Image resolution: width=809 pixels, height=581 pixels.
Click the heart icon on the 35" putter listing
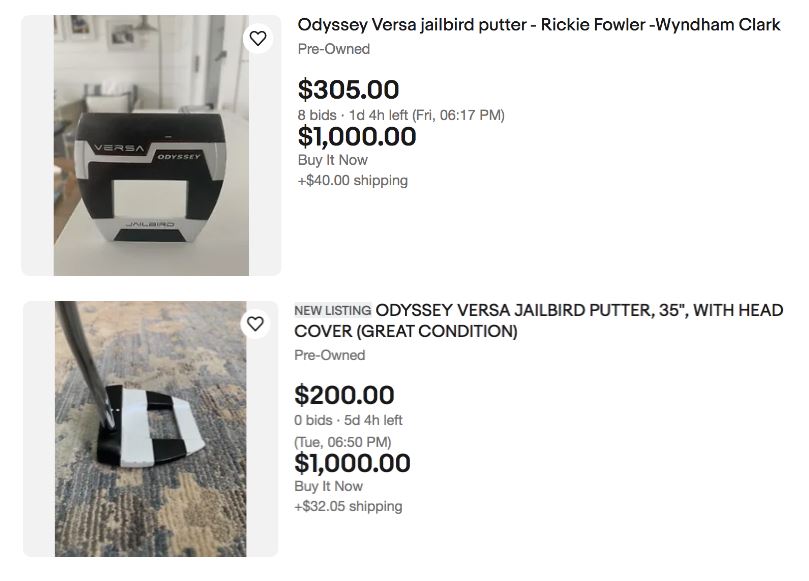point(256,324)
